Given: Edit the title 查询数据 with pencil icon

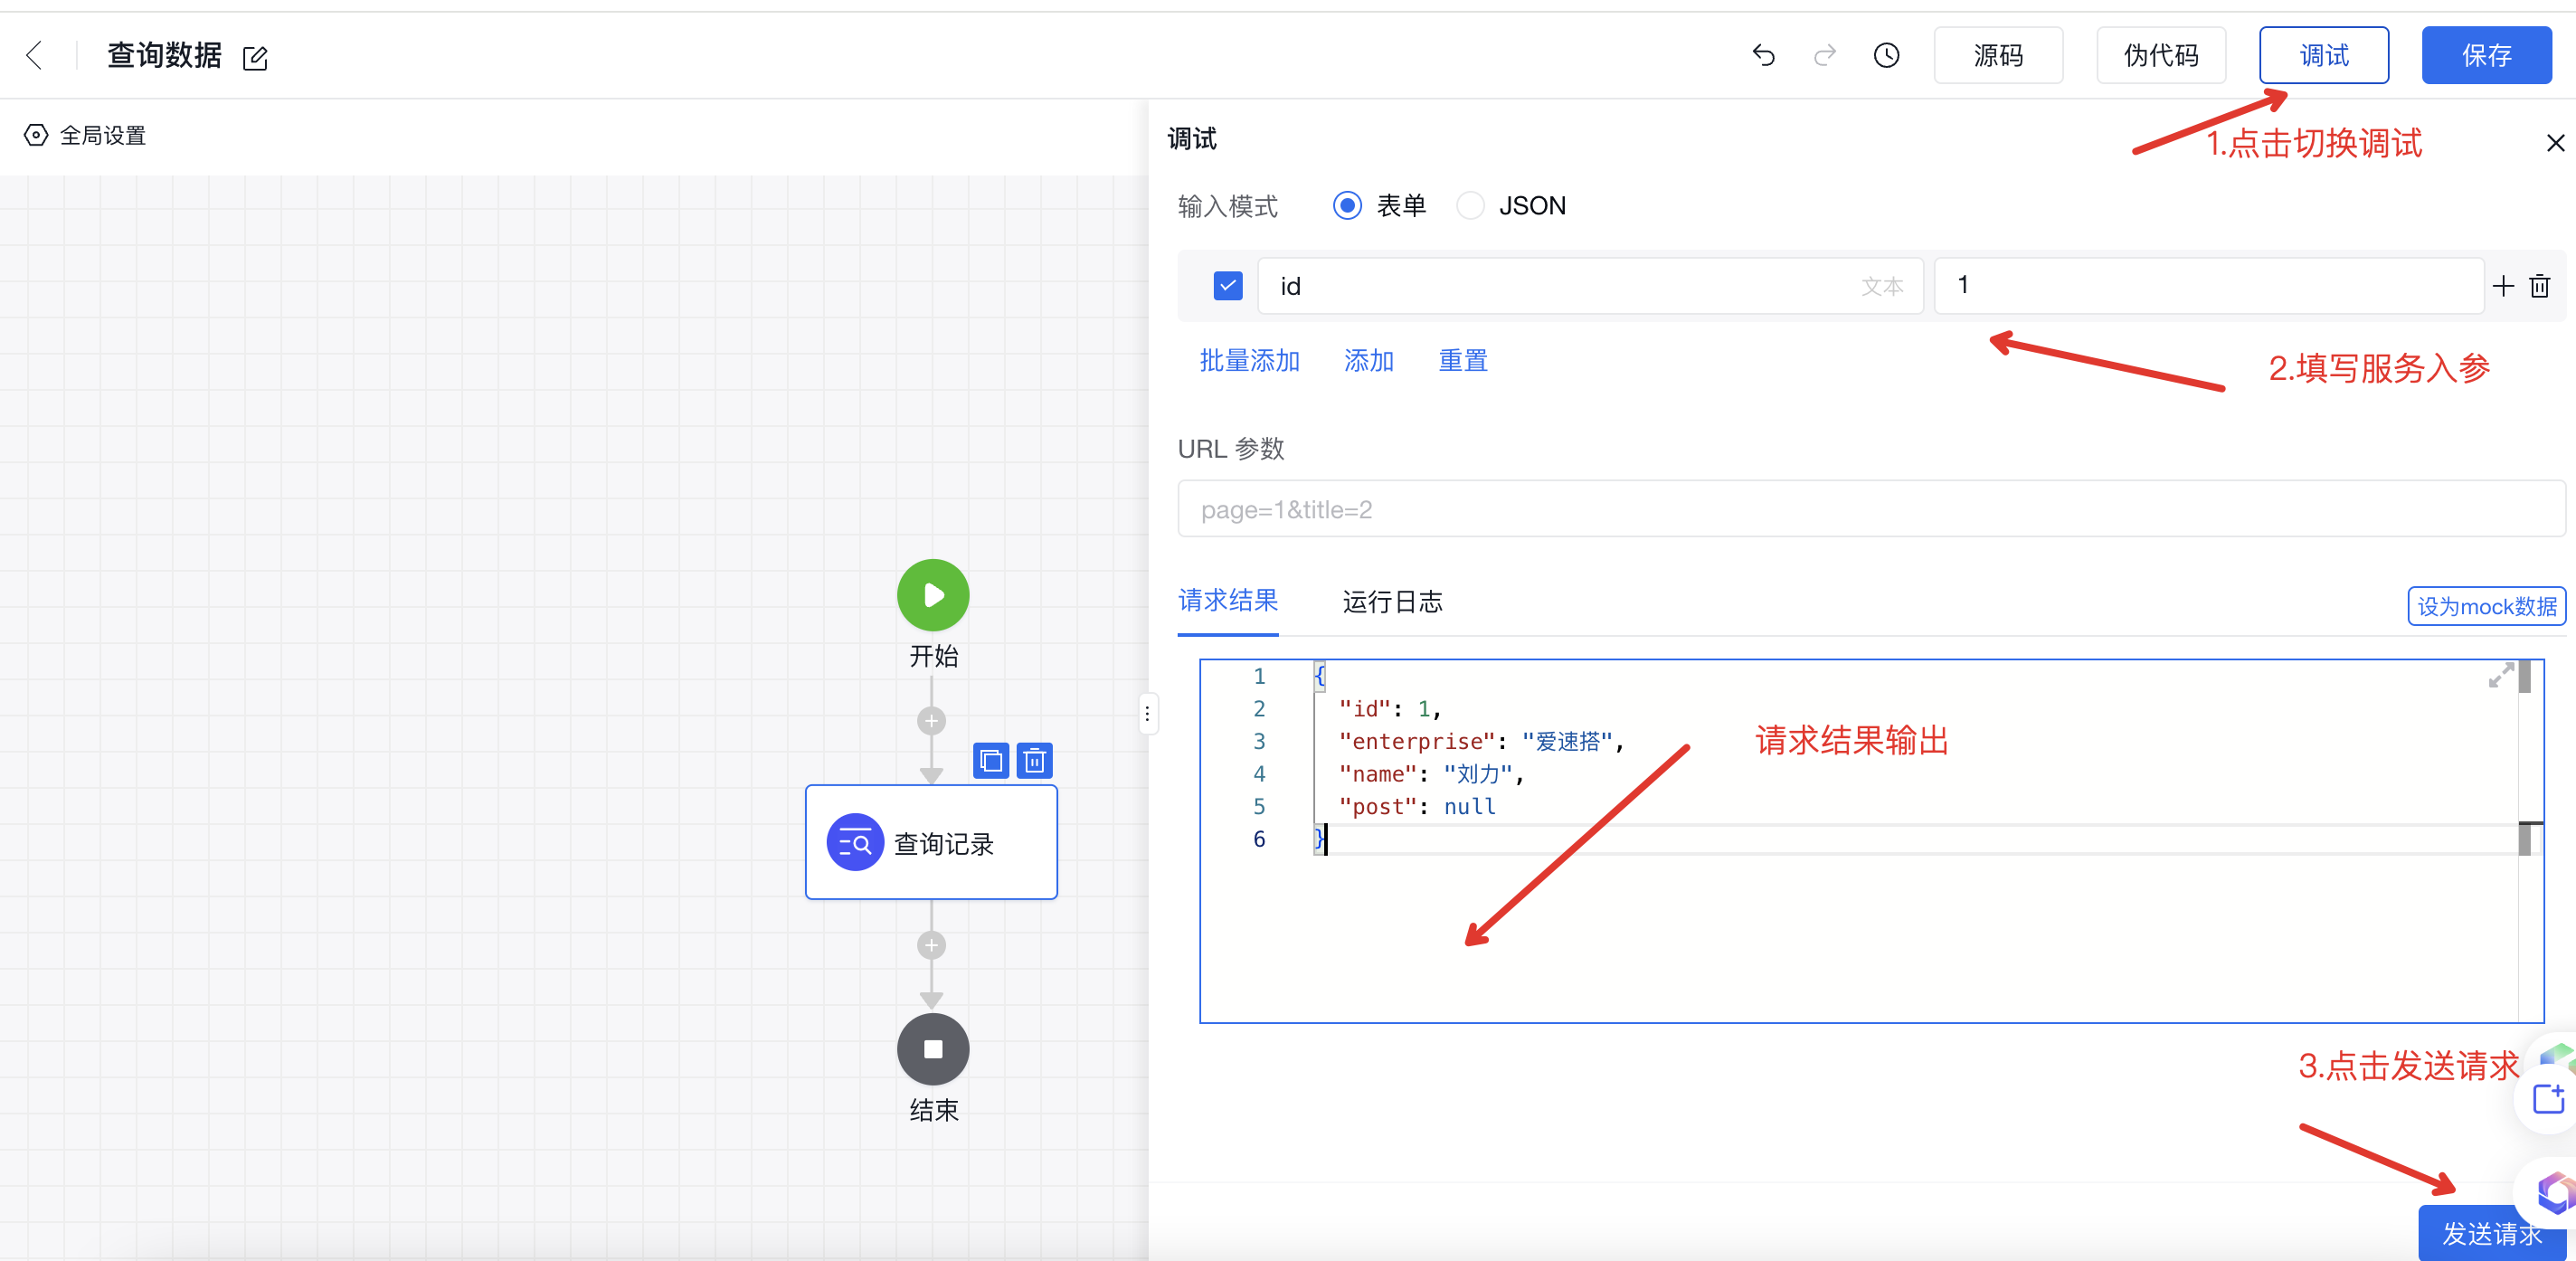Looking at the screenshot, I should point(255,58).
